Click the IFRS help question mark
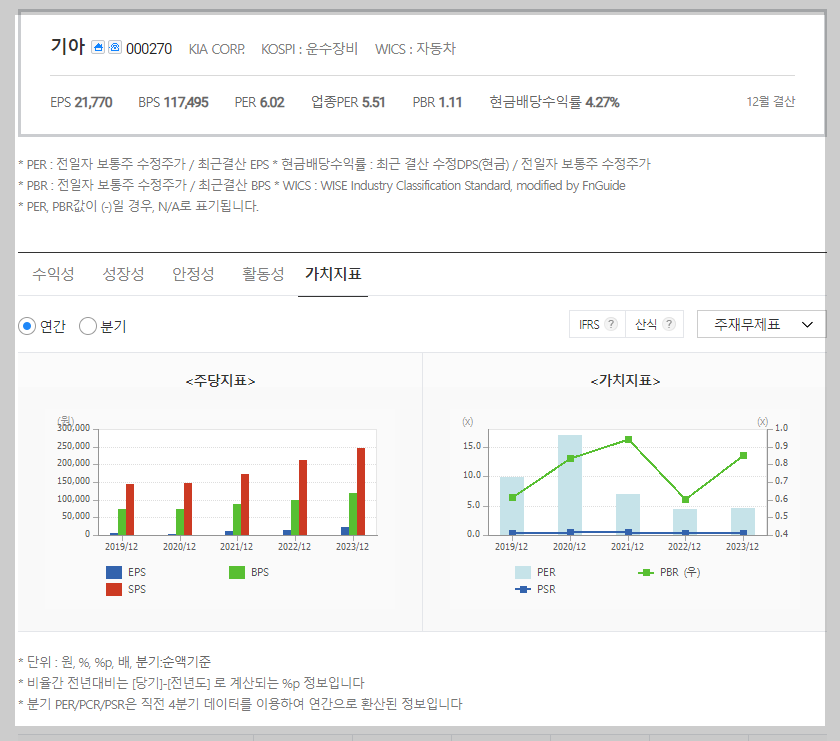Screen dimensions: 840x741 point(611,324)
